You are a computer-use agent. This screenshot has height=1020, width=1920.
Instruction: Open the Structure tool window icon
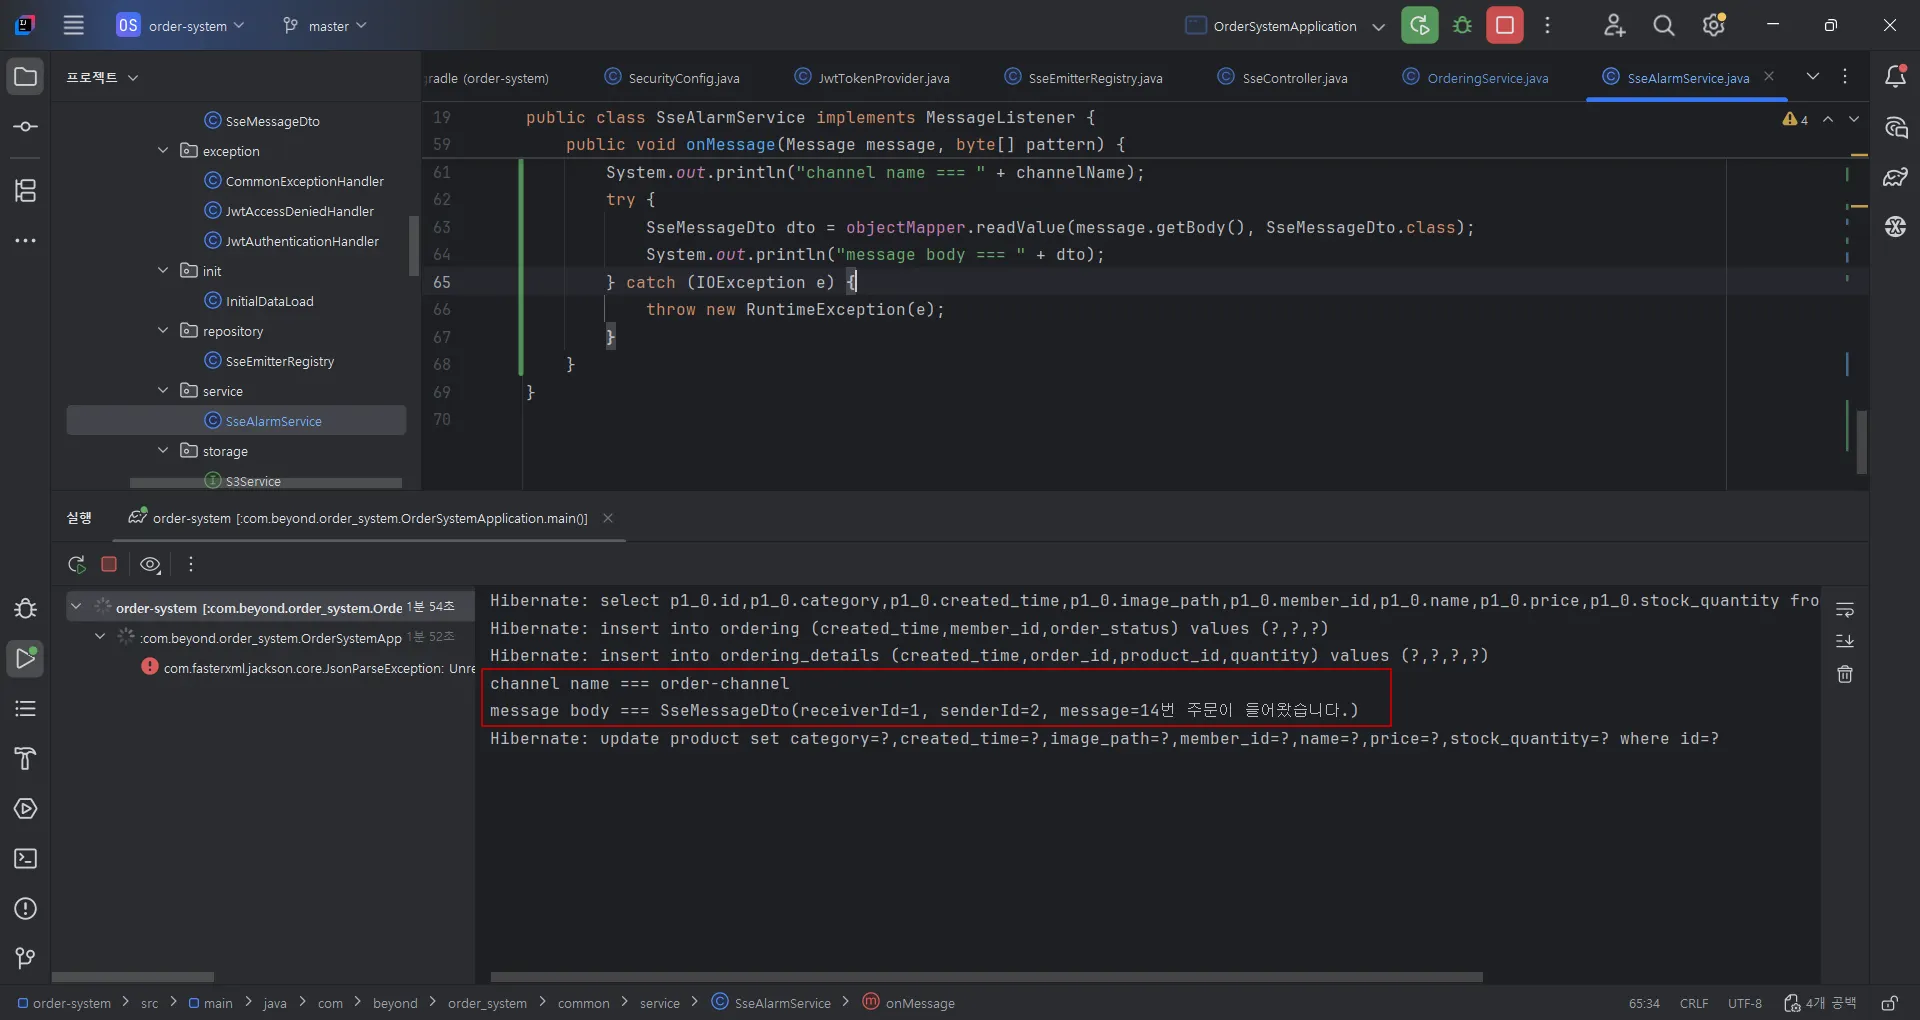pyautogui.click(x=26, y=190)
